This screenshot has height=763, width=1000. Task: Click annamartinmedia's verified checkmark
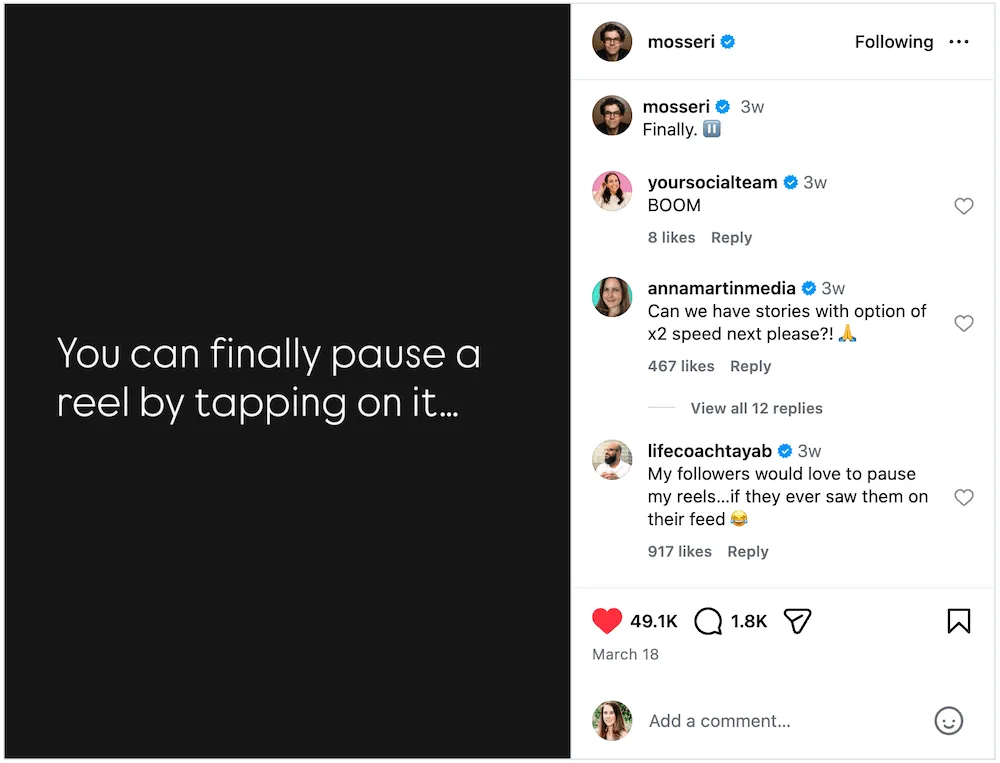click(808, 287)
